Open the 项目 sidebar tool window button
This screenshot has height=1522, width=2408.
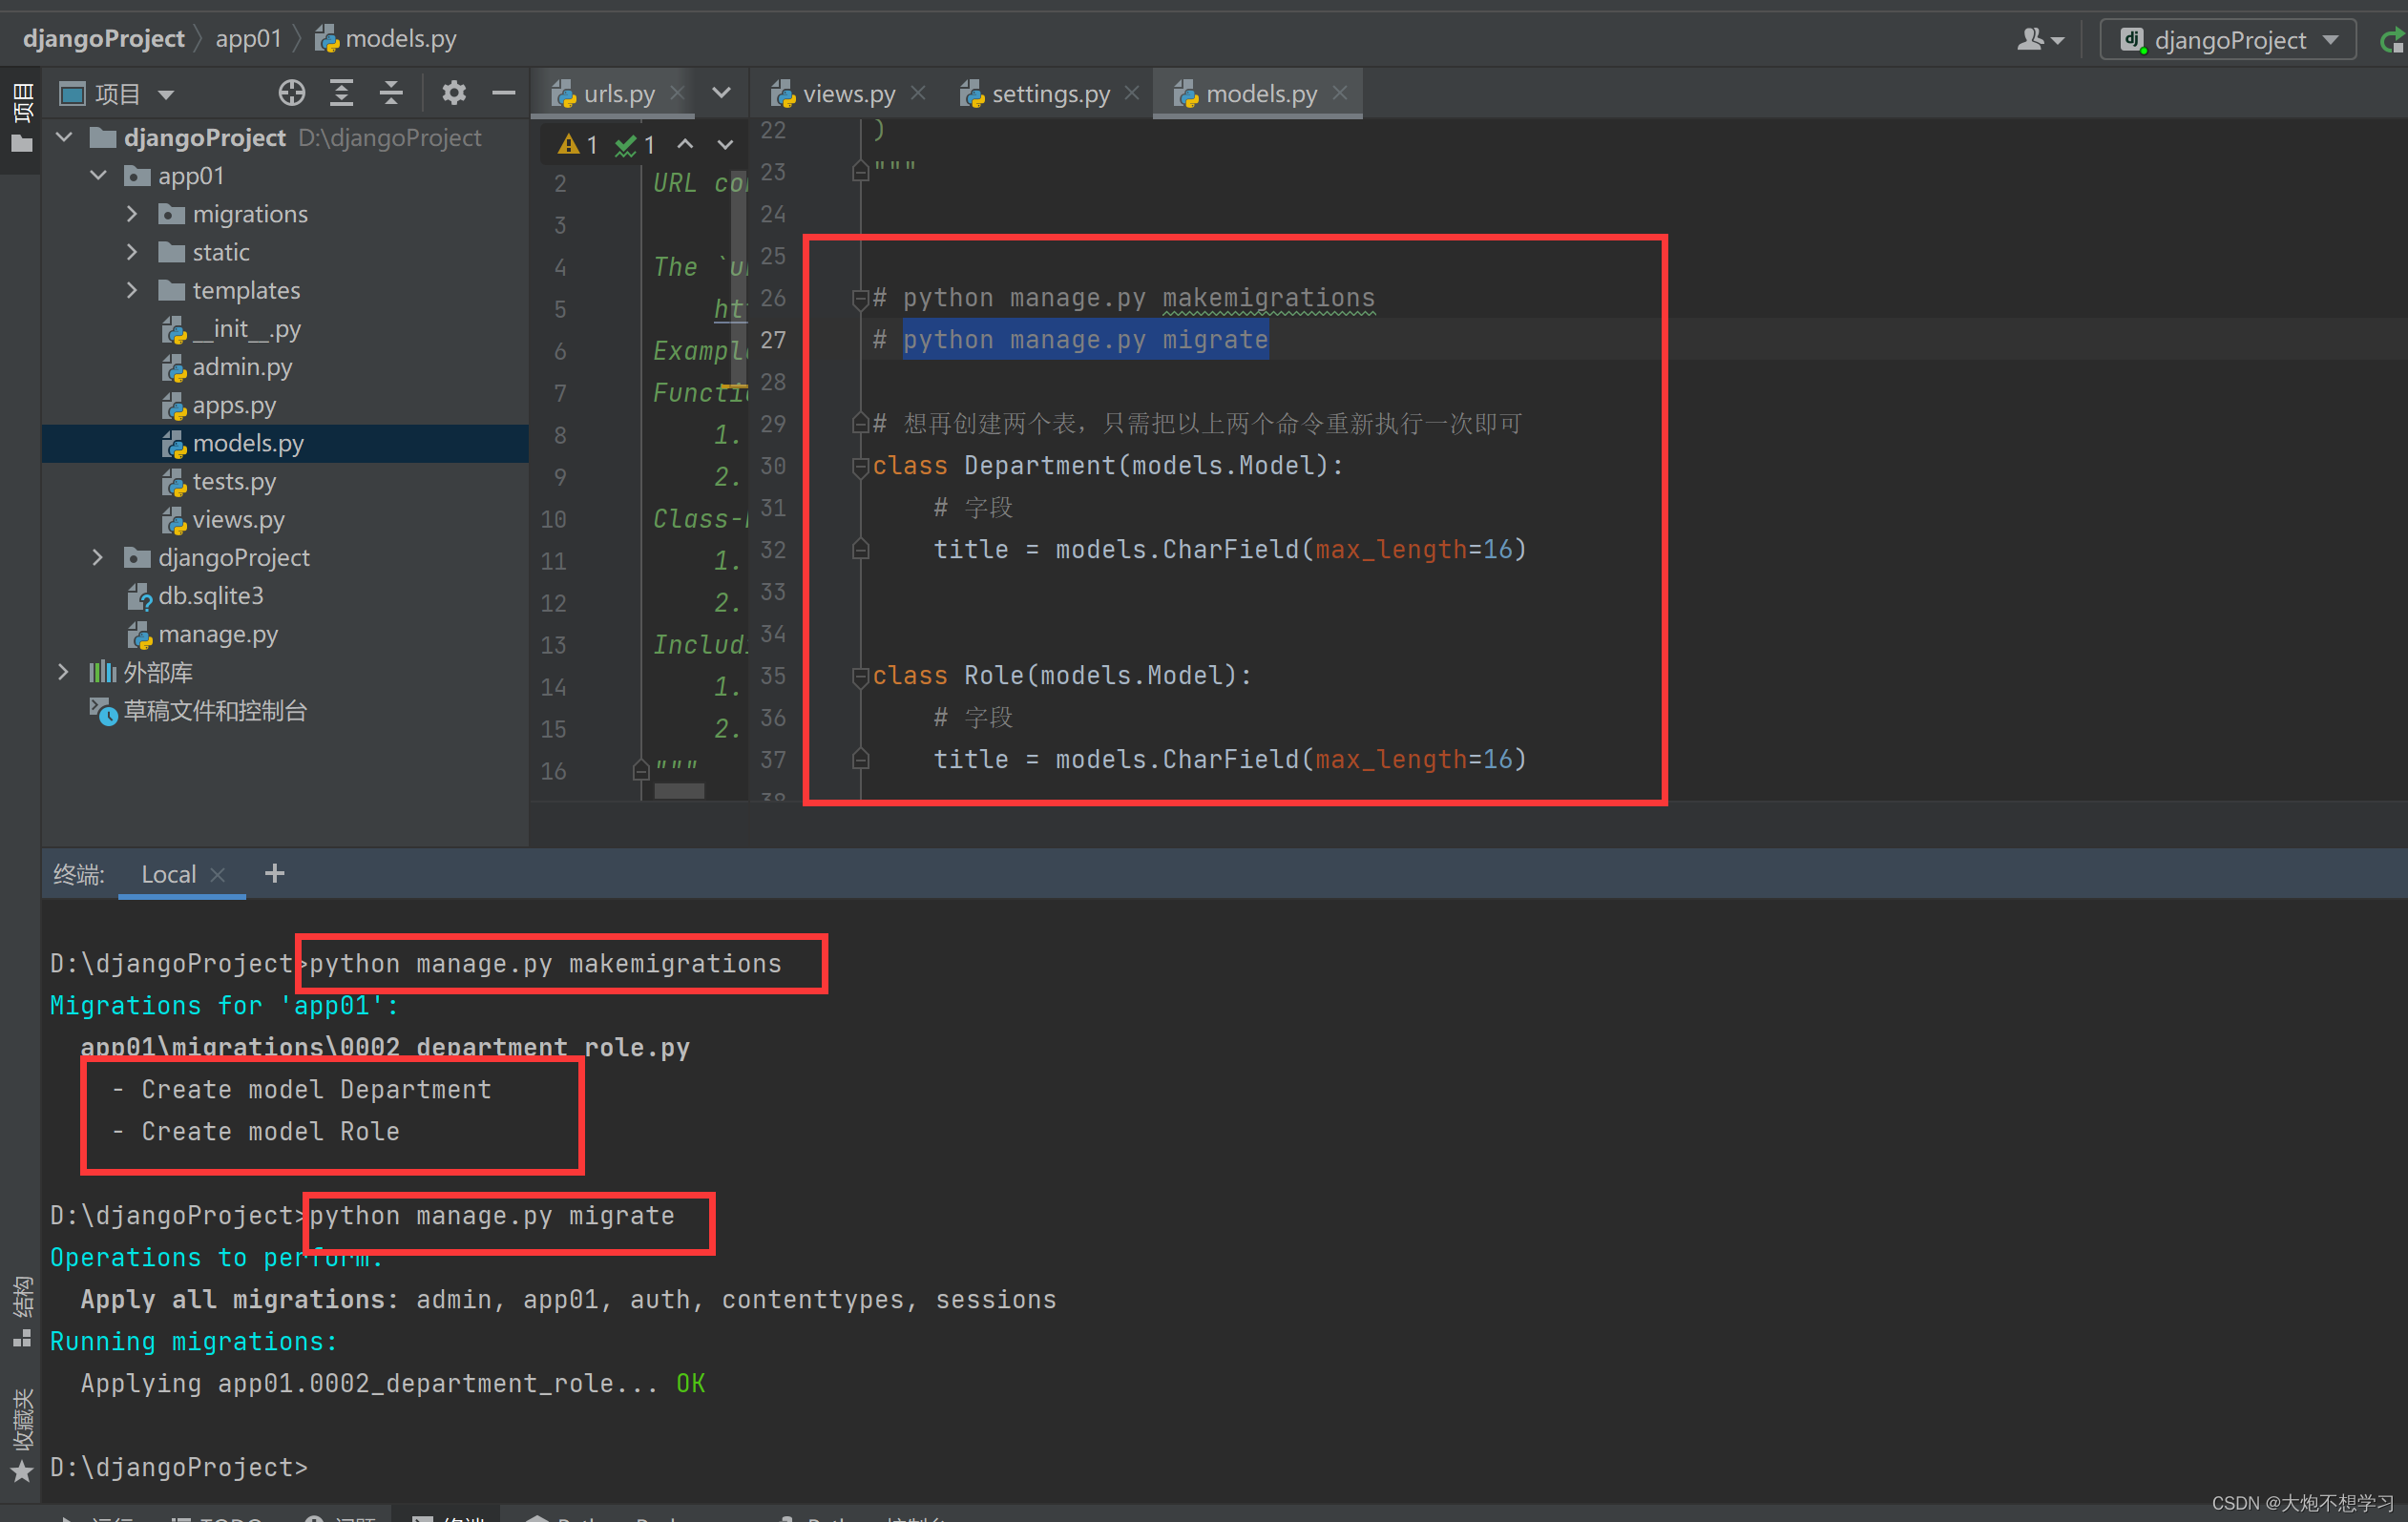[x=21, y=118]
